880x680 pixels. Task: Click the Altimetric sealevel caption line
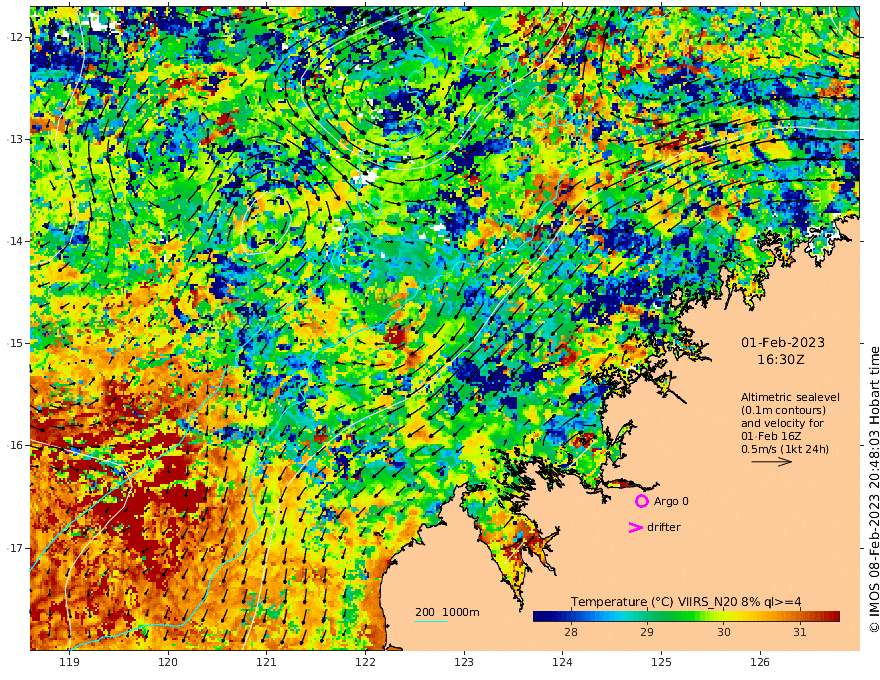(790, 397)
